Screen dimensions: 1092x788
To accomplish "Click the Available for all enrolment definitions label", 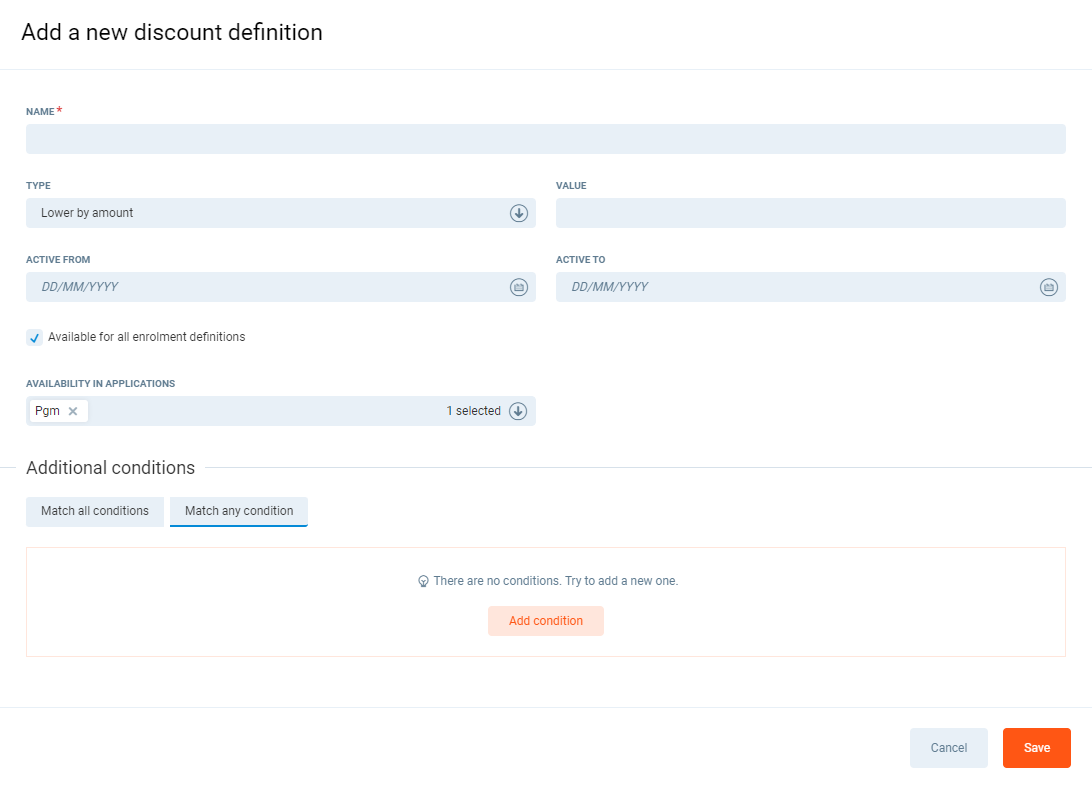I will [x=146, y=337].
